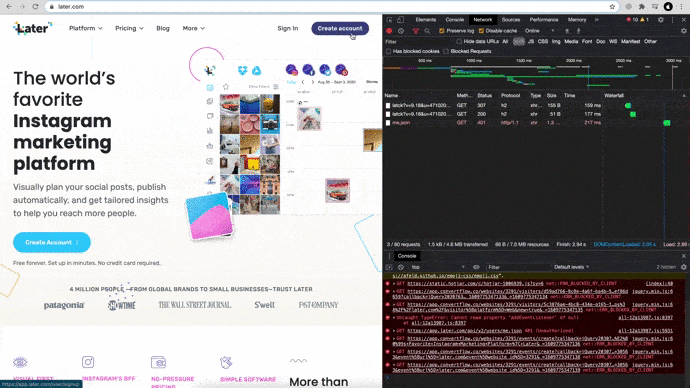Open network search magnifier icon
Image resolution: width=690 pixels, height=388 pixels.
pos(427,31)
